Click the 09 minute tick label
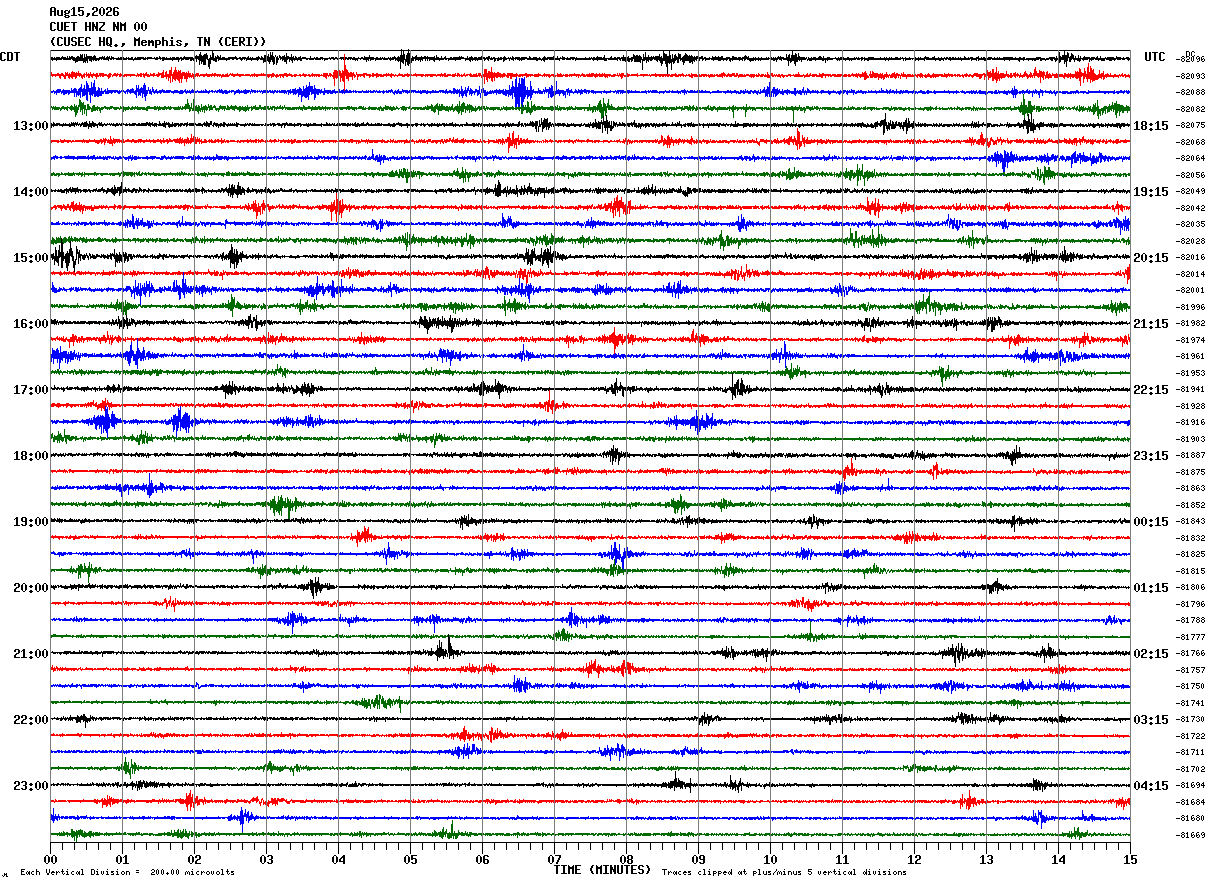Image resolution: width=1210 pixels, height=886 pixels. click(698, 859)
